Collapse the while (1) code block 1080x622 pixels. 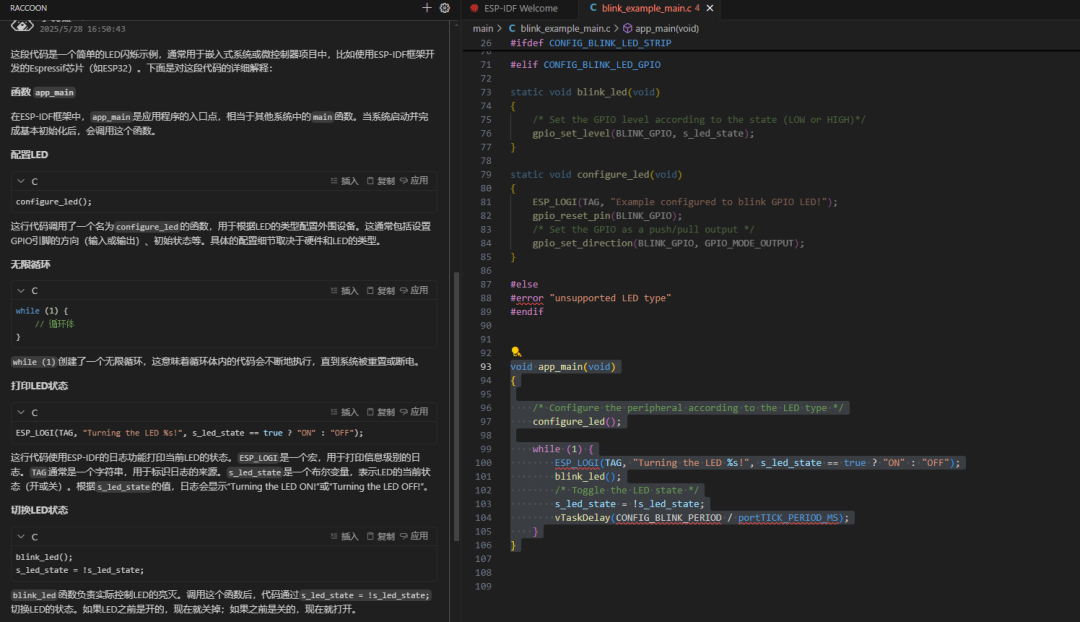coord(21,291)
